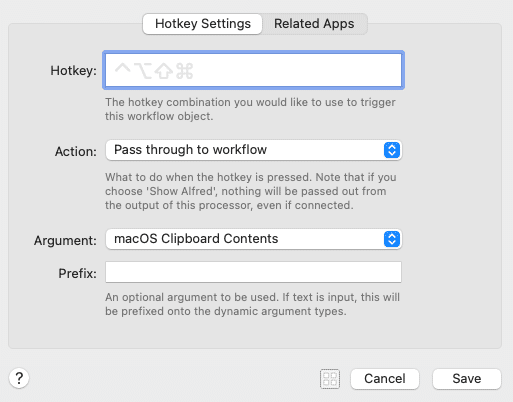Click the blue arrows on Action popup
Image resolution: width=513 pixels, height=402 pixels.
coord(392,150)
